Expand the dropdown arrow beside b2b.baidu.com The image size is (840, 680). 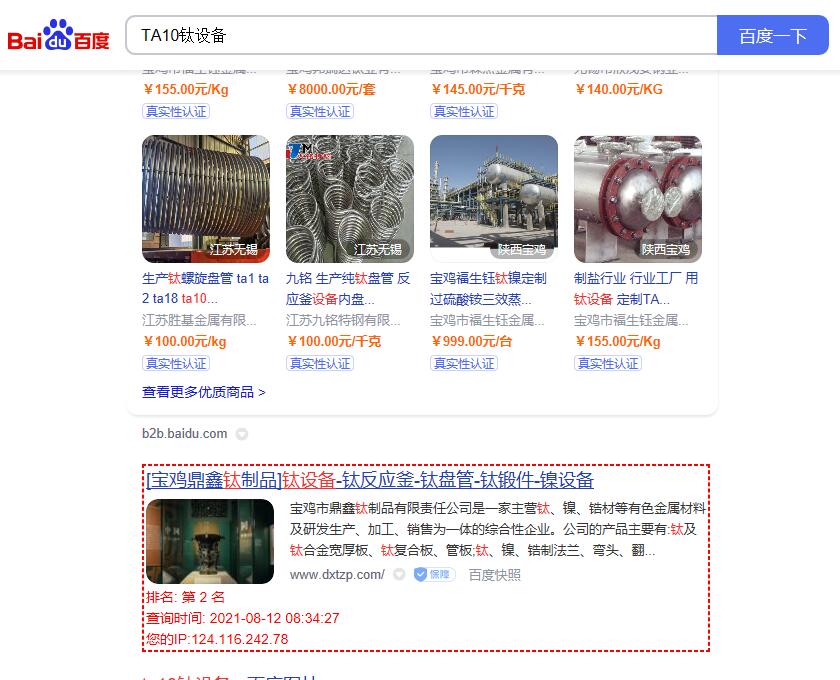click(242, 434)
